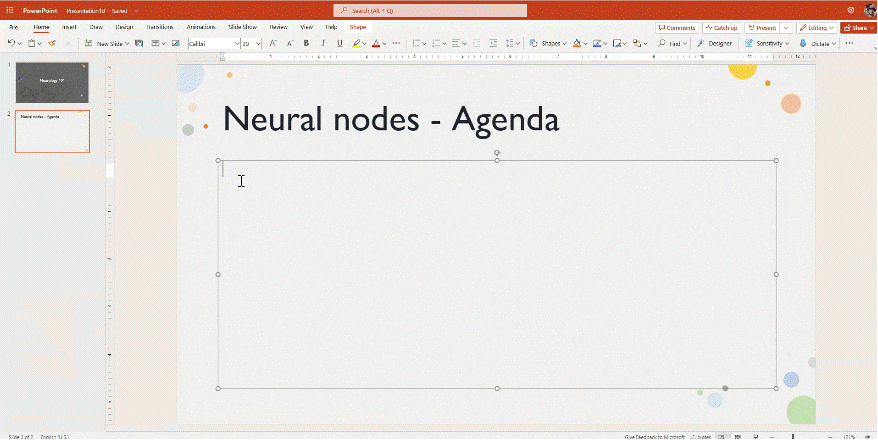Expand the font name dropdown

click(x=237, y=44)
